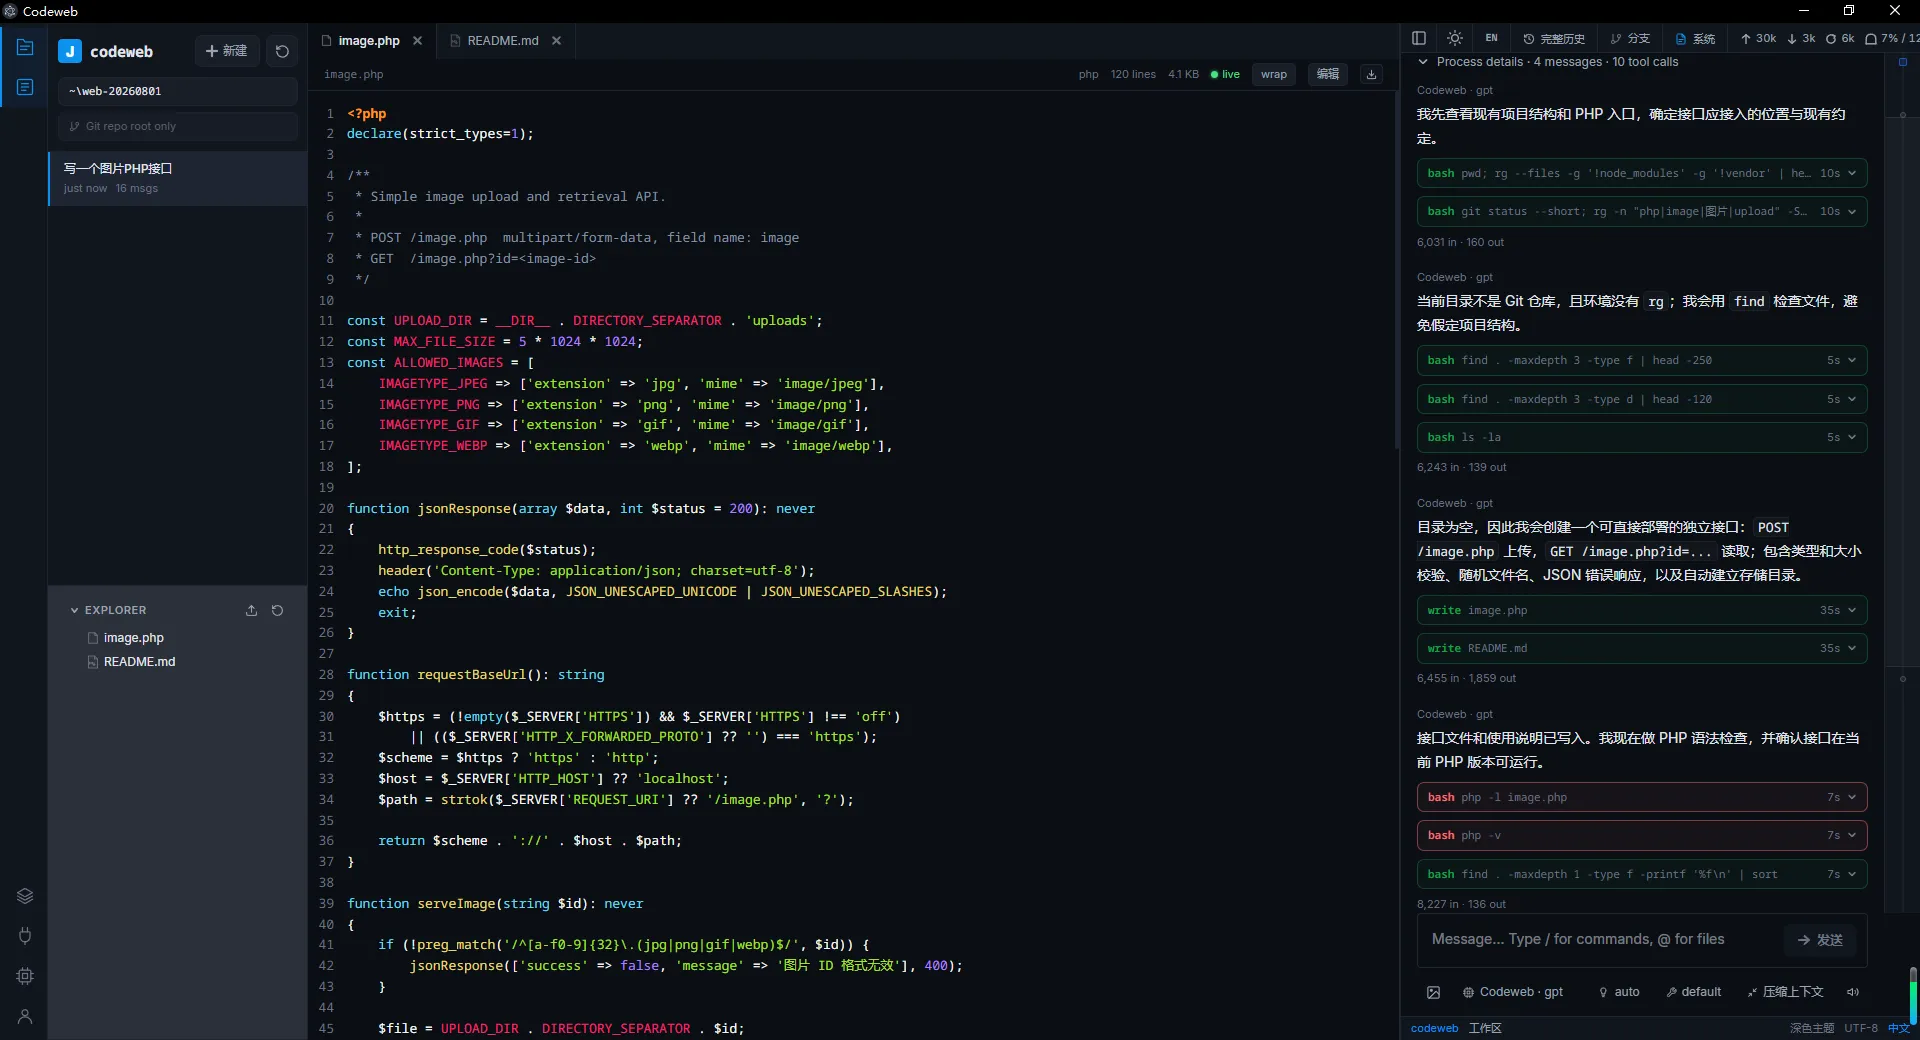Switch to the README.md tab

click(x=502, y=41)
